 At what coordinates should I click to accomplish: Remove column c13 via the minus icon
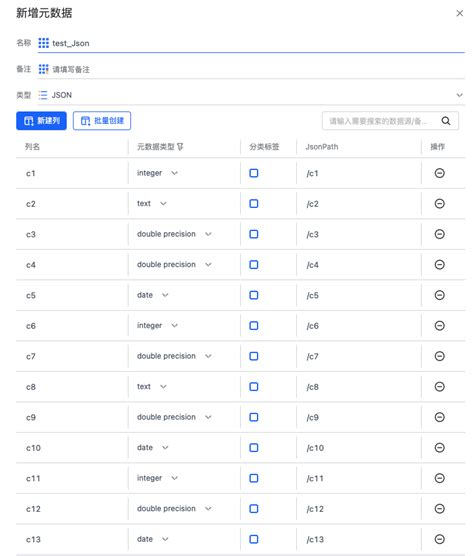coord(439,539)
